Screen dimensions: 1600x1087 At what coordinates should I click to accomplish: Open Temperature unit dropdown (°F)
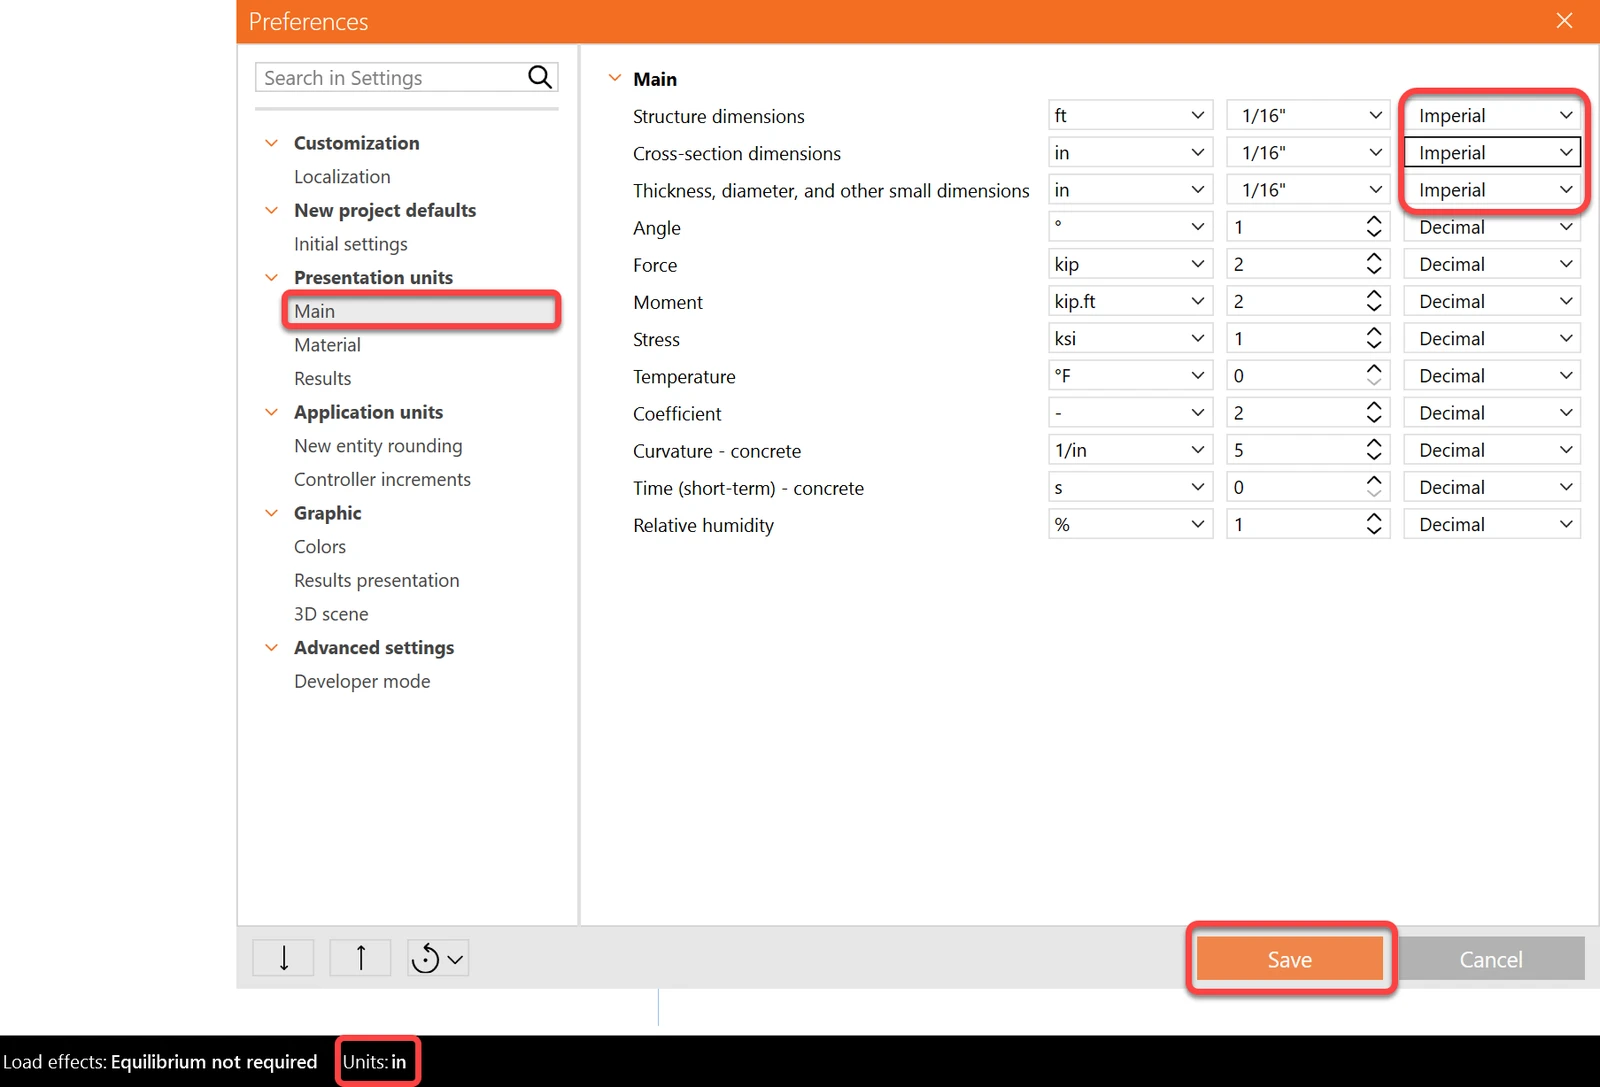(x=1130, y=375)
